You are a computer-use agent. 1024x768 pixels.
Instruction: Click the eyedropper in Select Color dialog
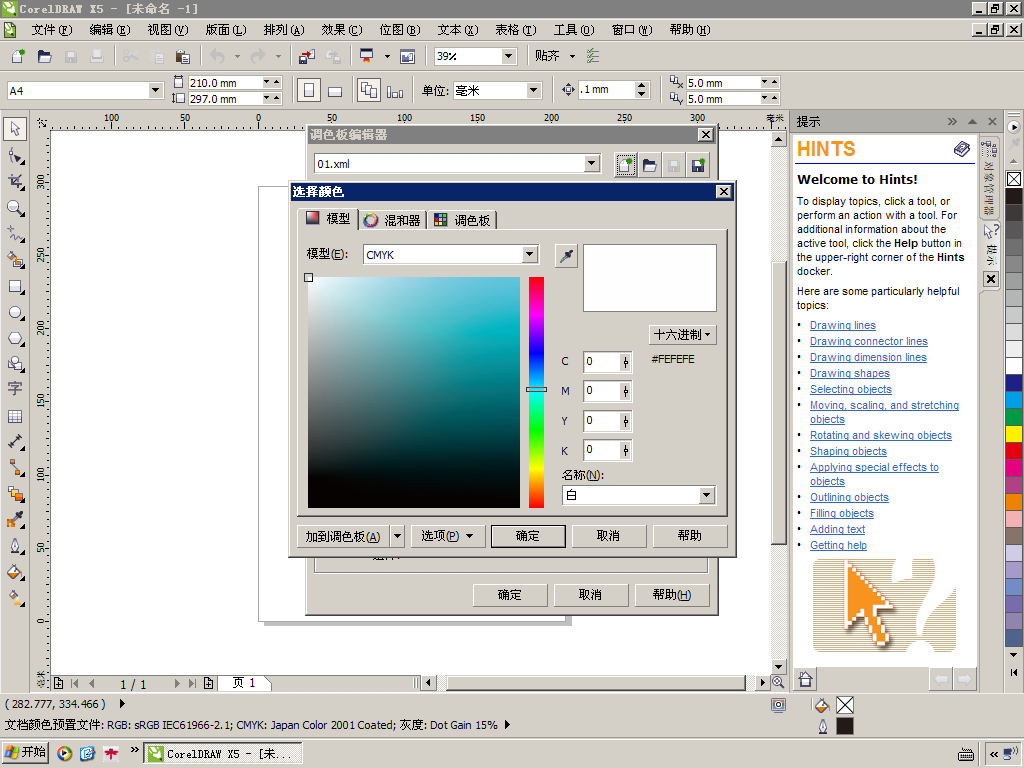pyautogui.click(x=566, y=256)
